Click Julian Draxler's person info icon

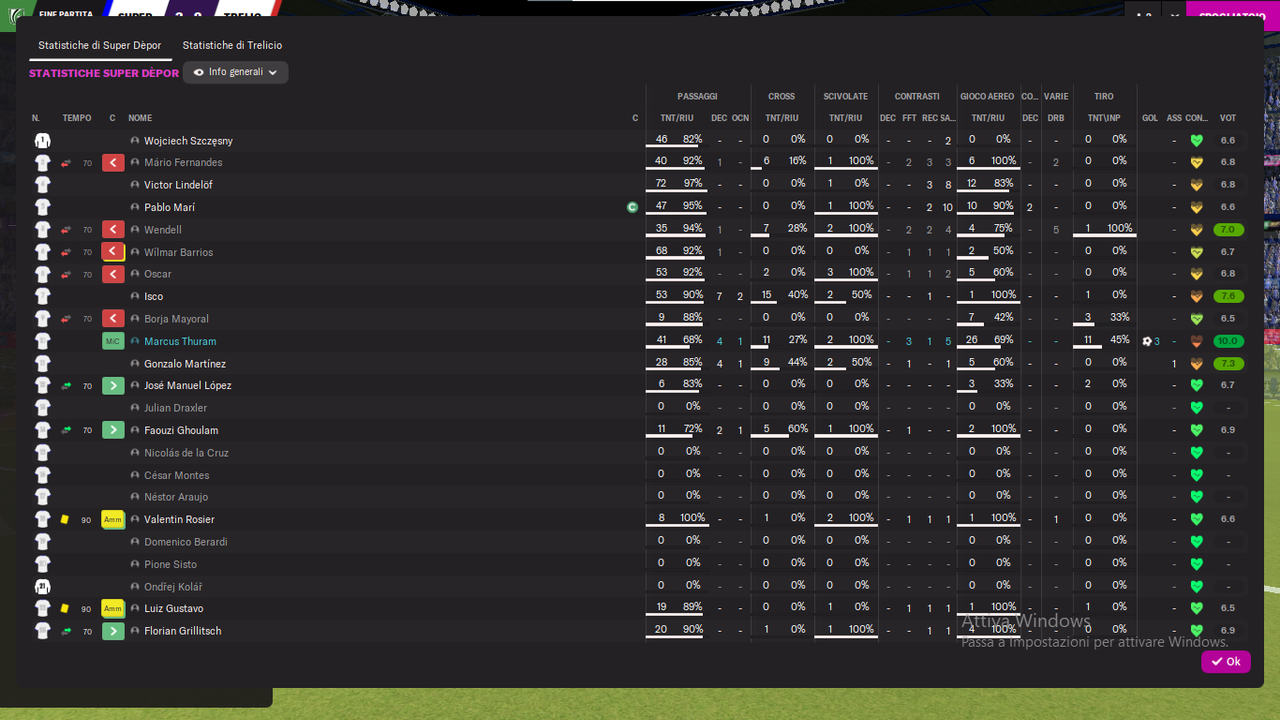135,408
